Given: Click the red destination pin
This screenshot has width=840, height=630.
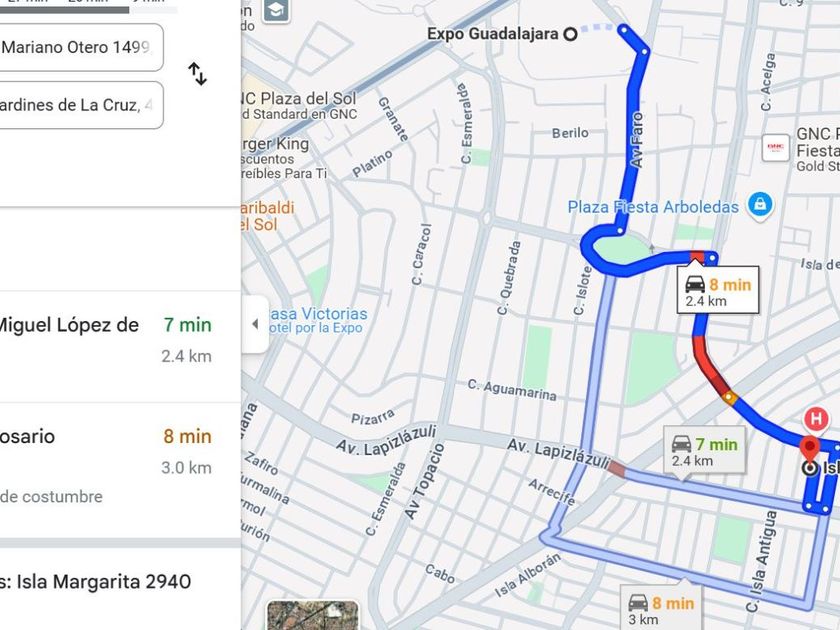Looking at the screenshot, I should click(x=809, y=449).
